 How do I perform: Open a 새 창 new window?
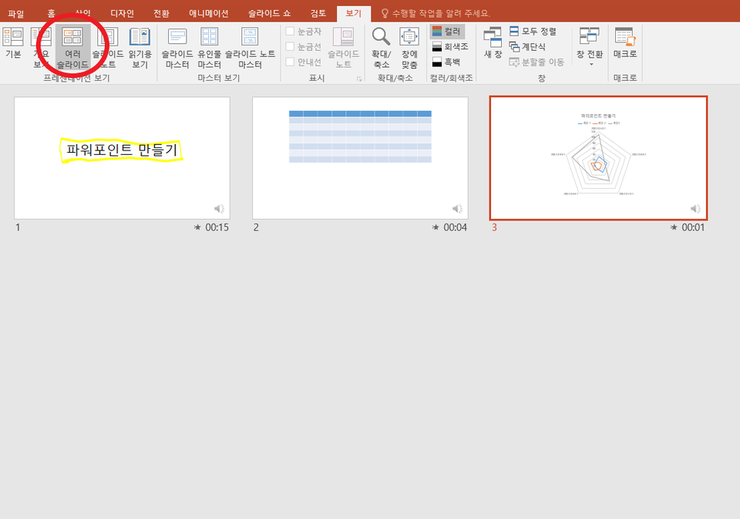[492, 43]
